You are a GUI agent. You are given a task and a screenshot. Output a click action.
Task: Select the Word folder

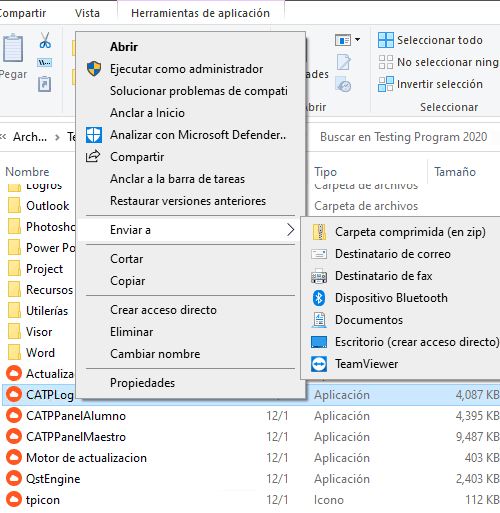coord(40,353)
